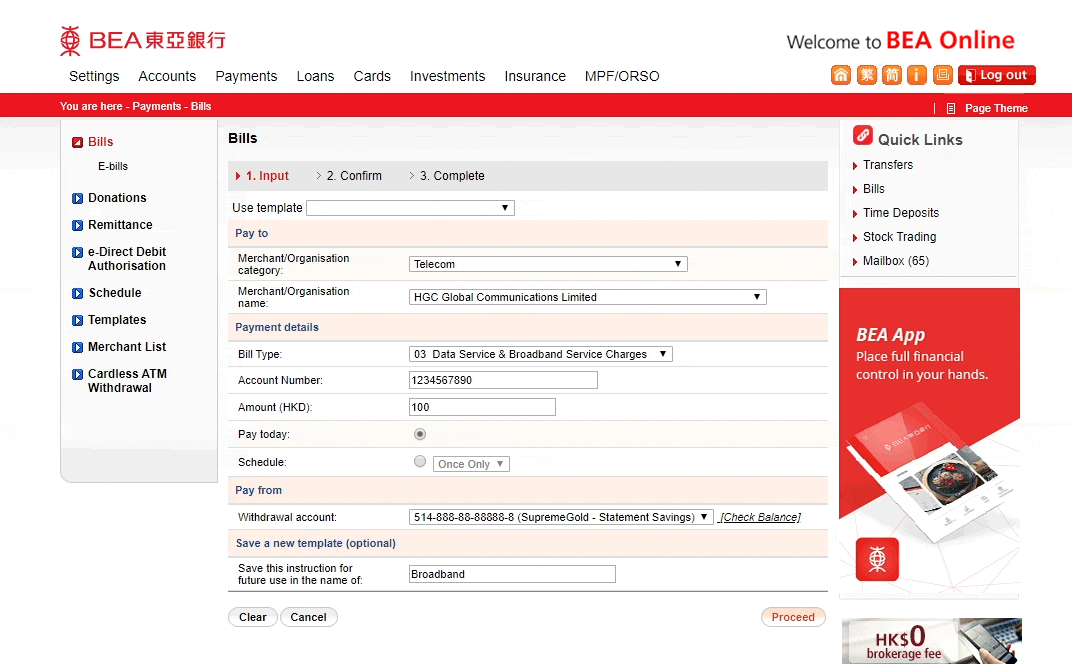Click the 3. Complete step tab
Viewport: 1072px width, 668px height.
[x=452, y=176]
